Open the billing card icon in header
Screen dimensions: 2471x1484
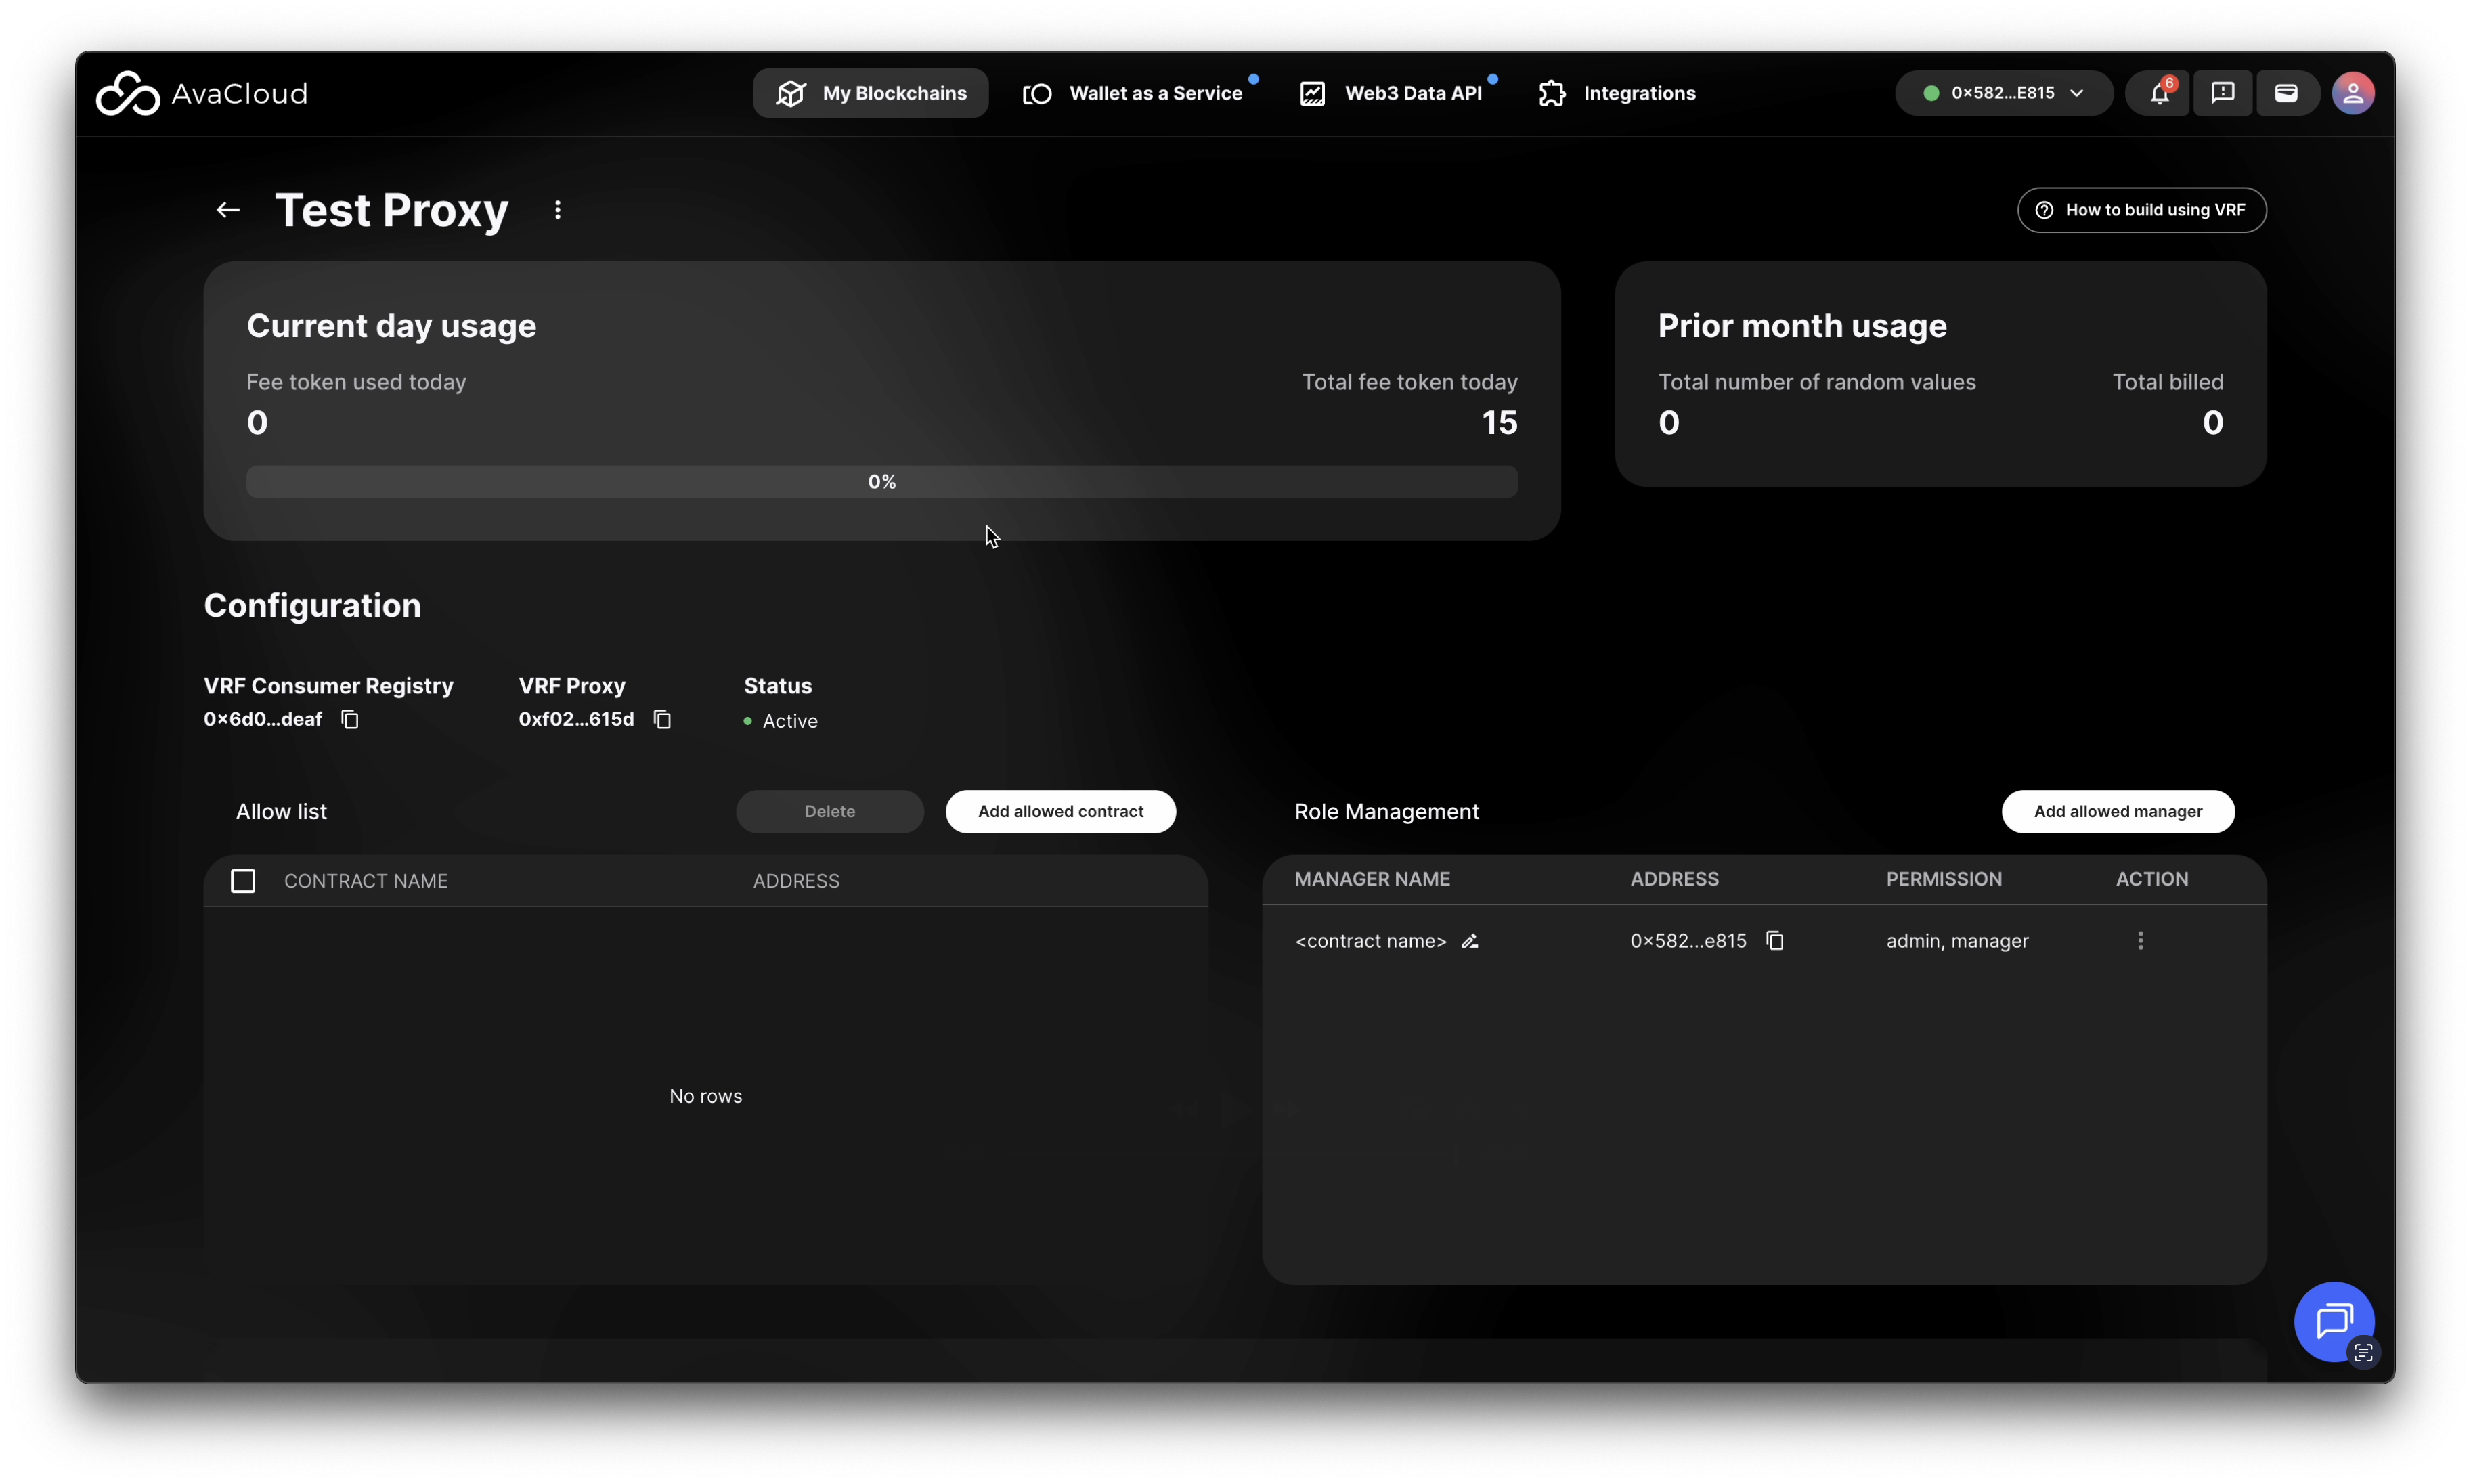(x=2286, y=94)
